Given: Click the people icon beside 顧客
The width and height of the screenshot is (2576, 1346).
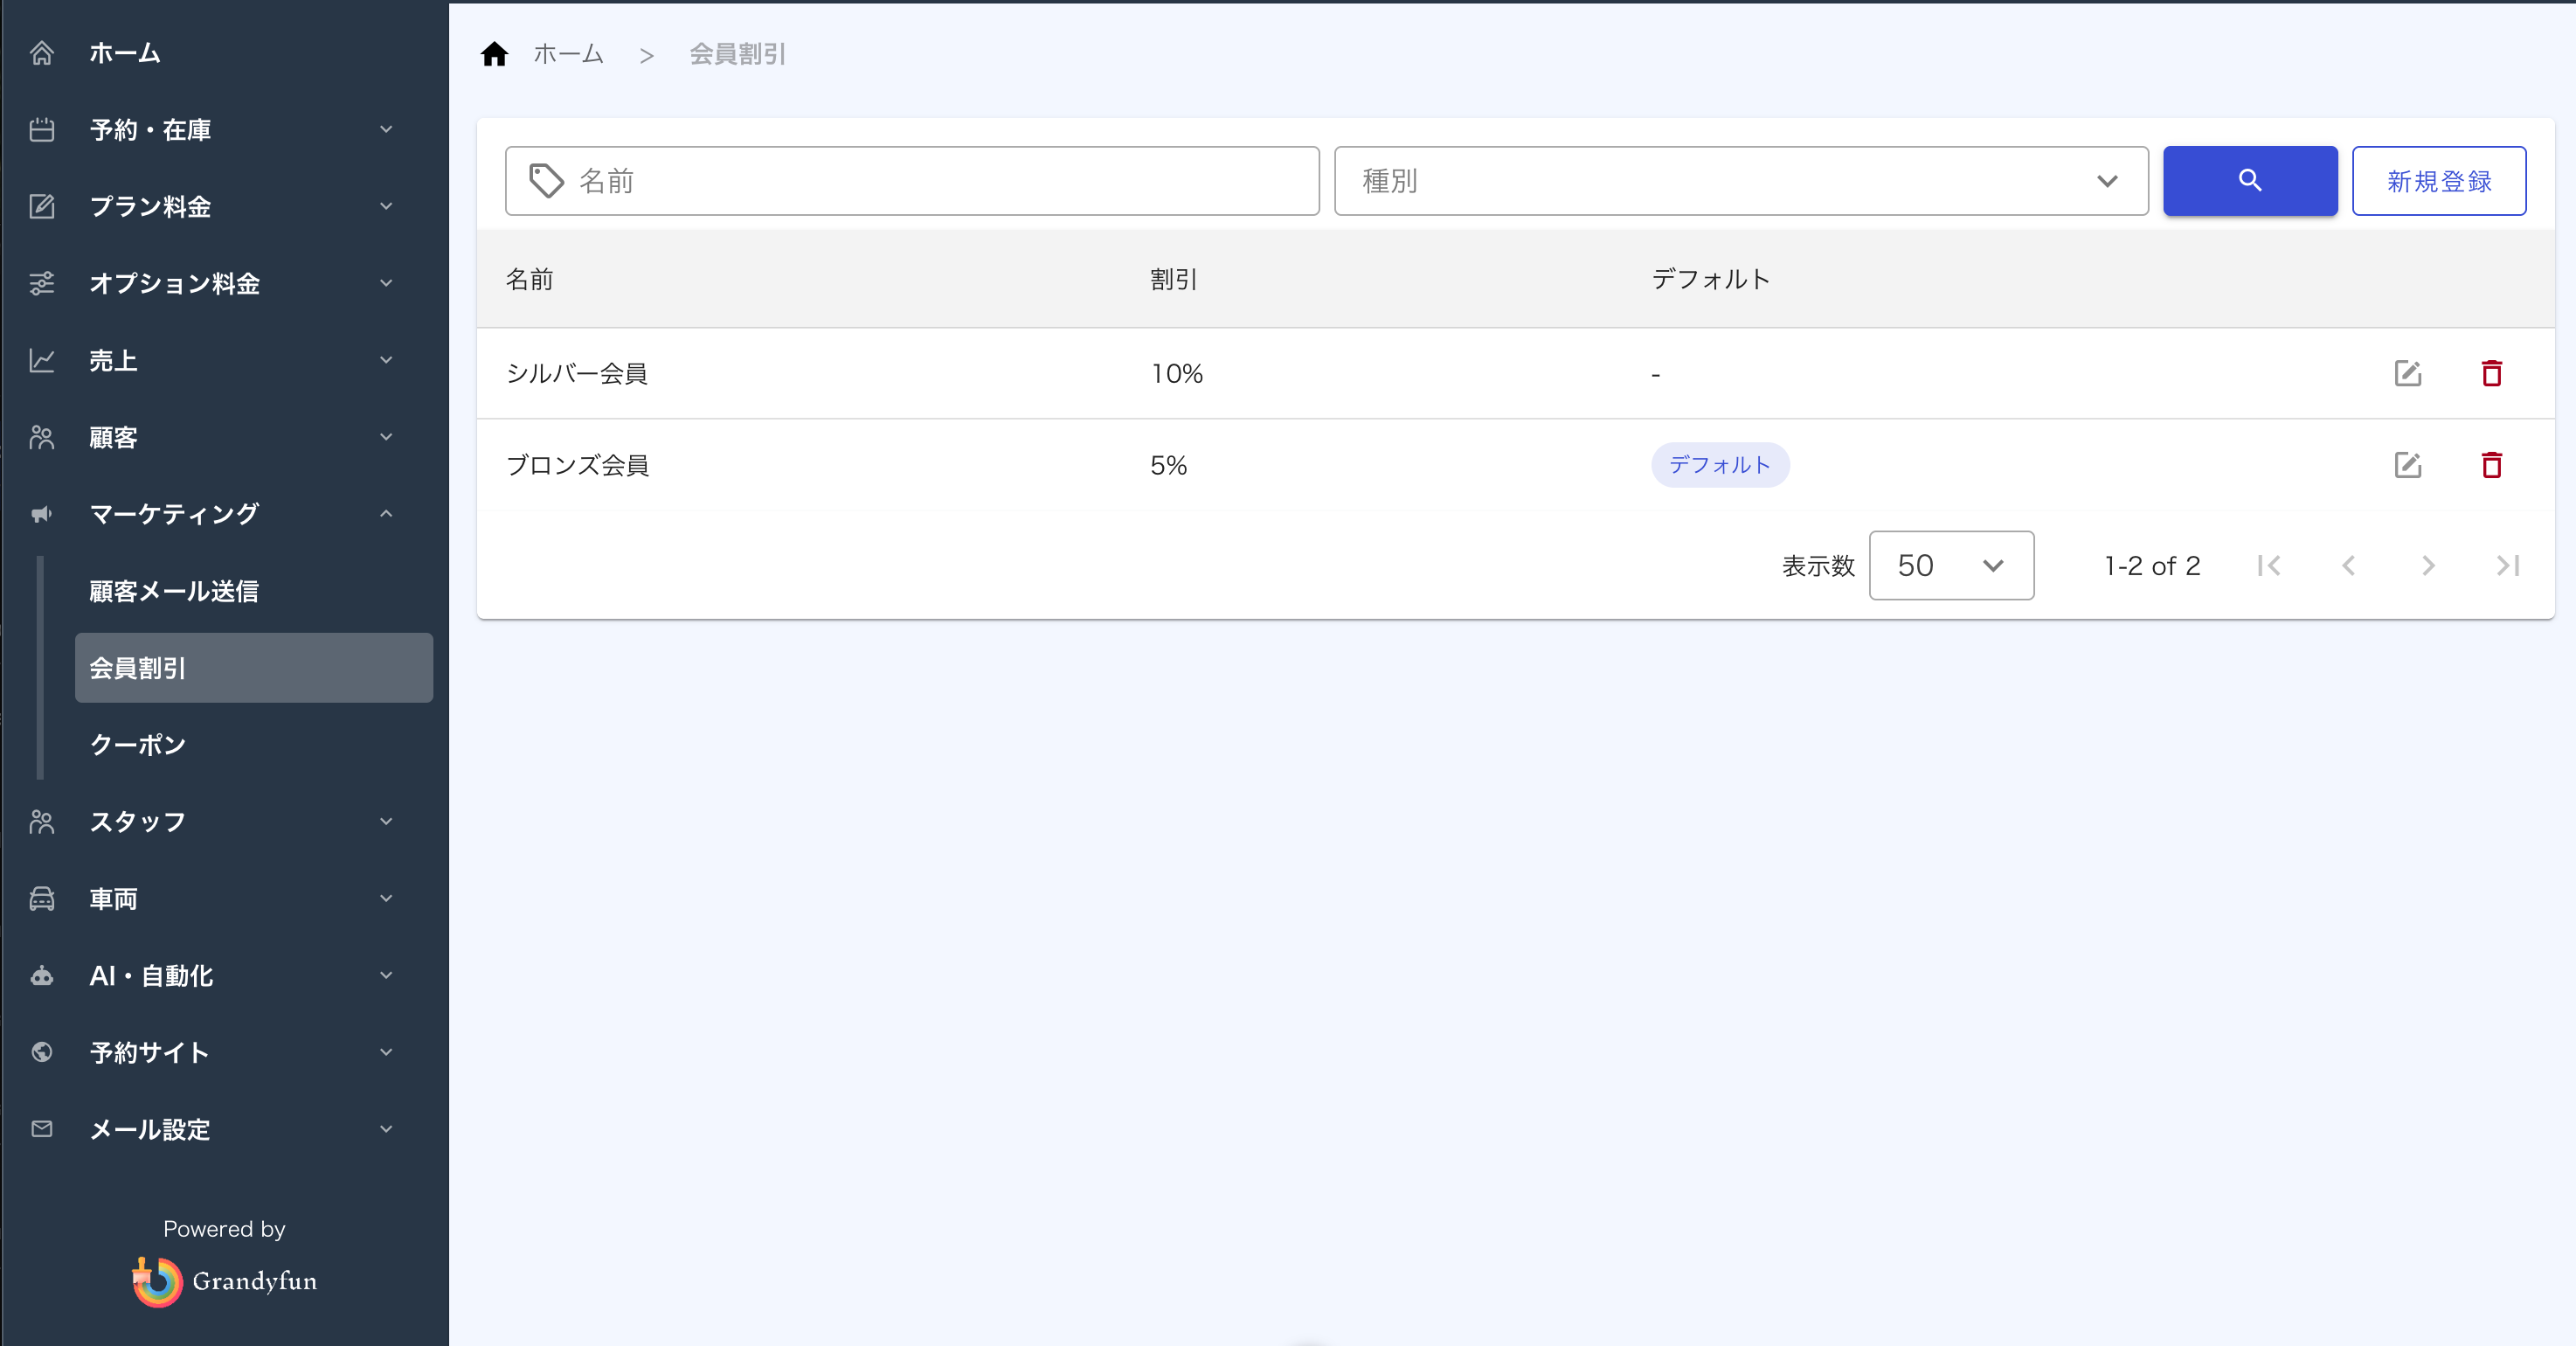Looking at the screenshot, I should [42, 437].
